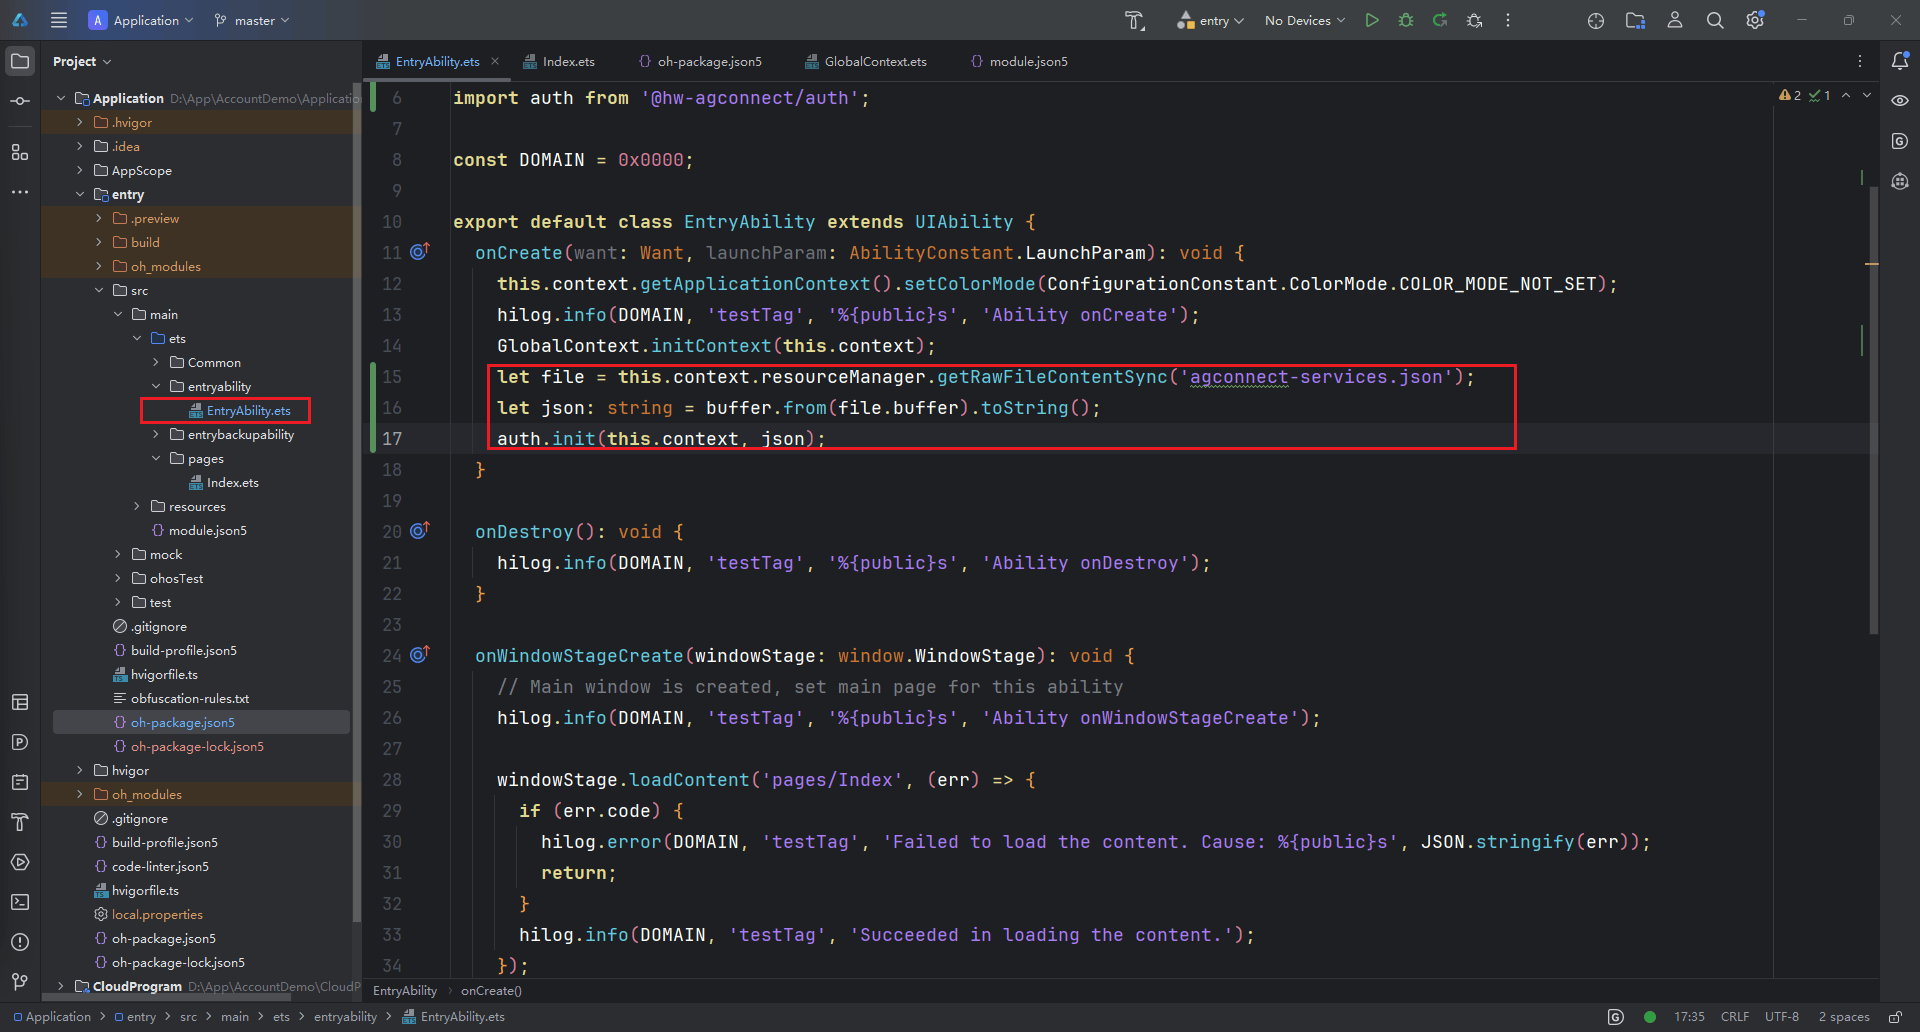The height and width of the screenshot is (1032, 1920).
Task: Open the Terminal tool window
Action: click(20, 902)
